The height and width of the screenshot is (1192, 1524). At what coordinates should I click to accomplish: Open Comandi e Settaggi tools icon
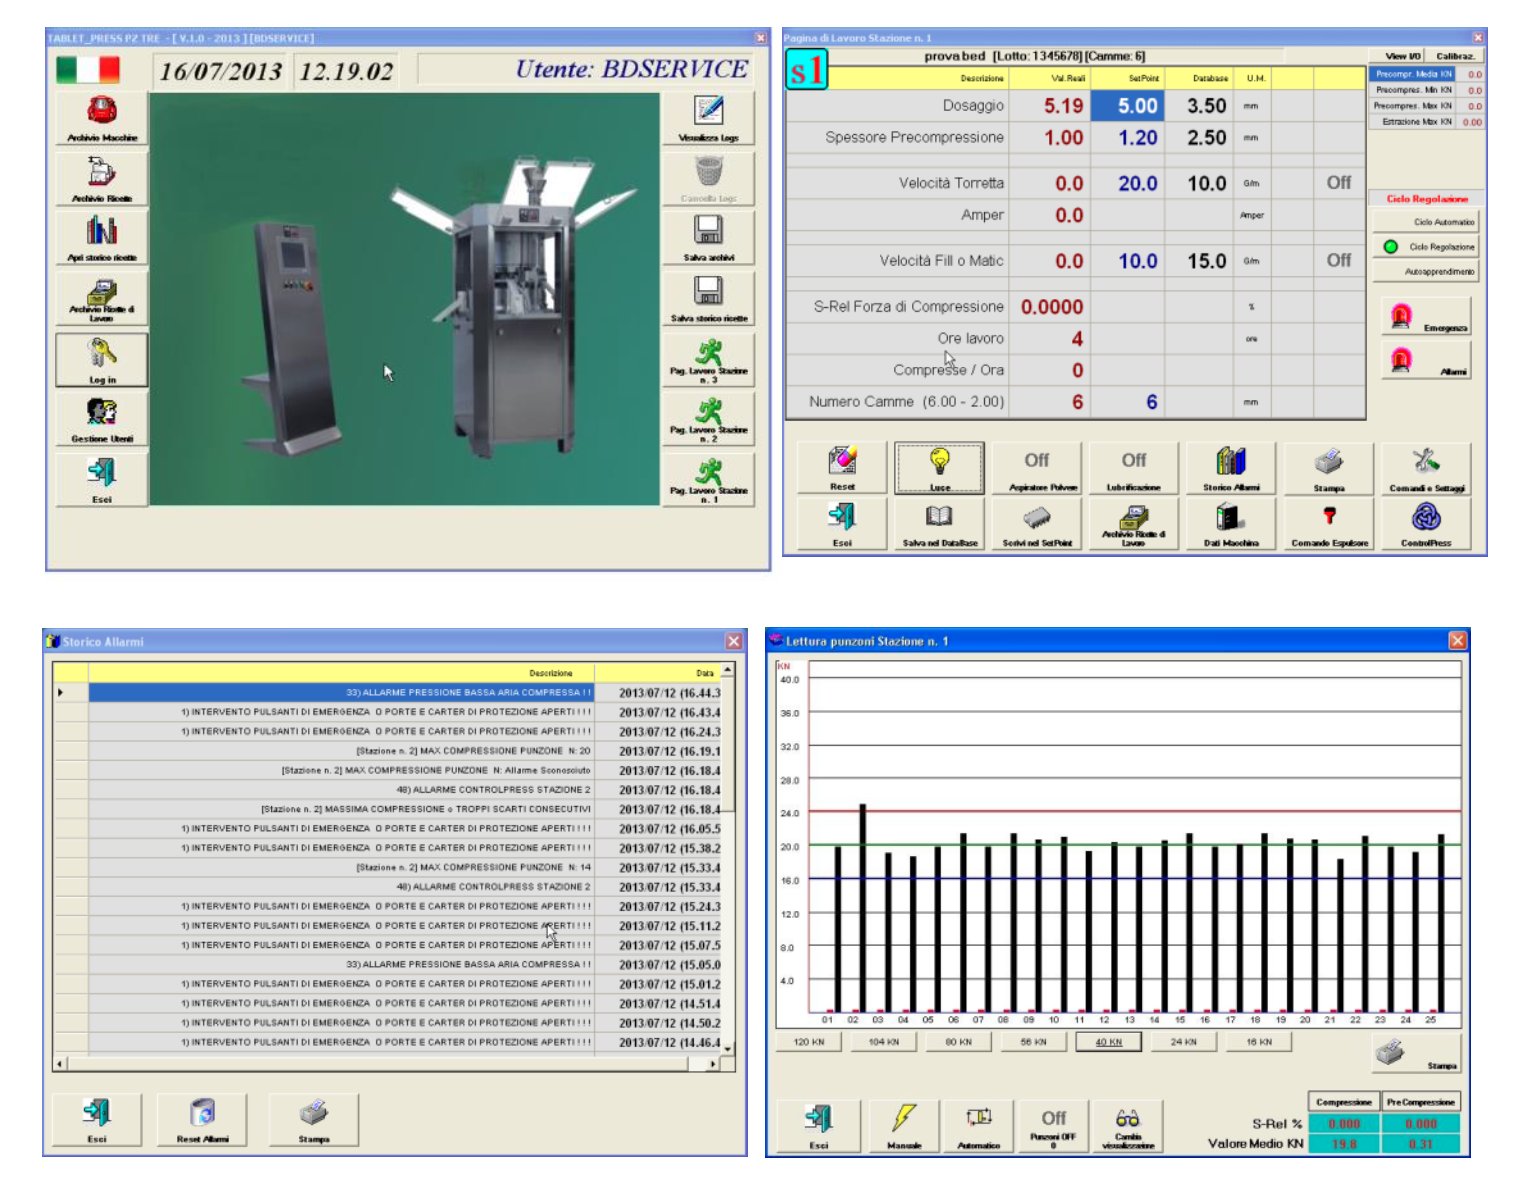coord(1426,468)
